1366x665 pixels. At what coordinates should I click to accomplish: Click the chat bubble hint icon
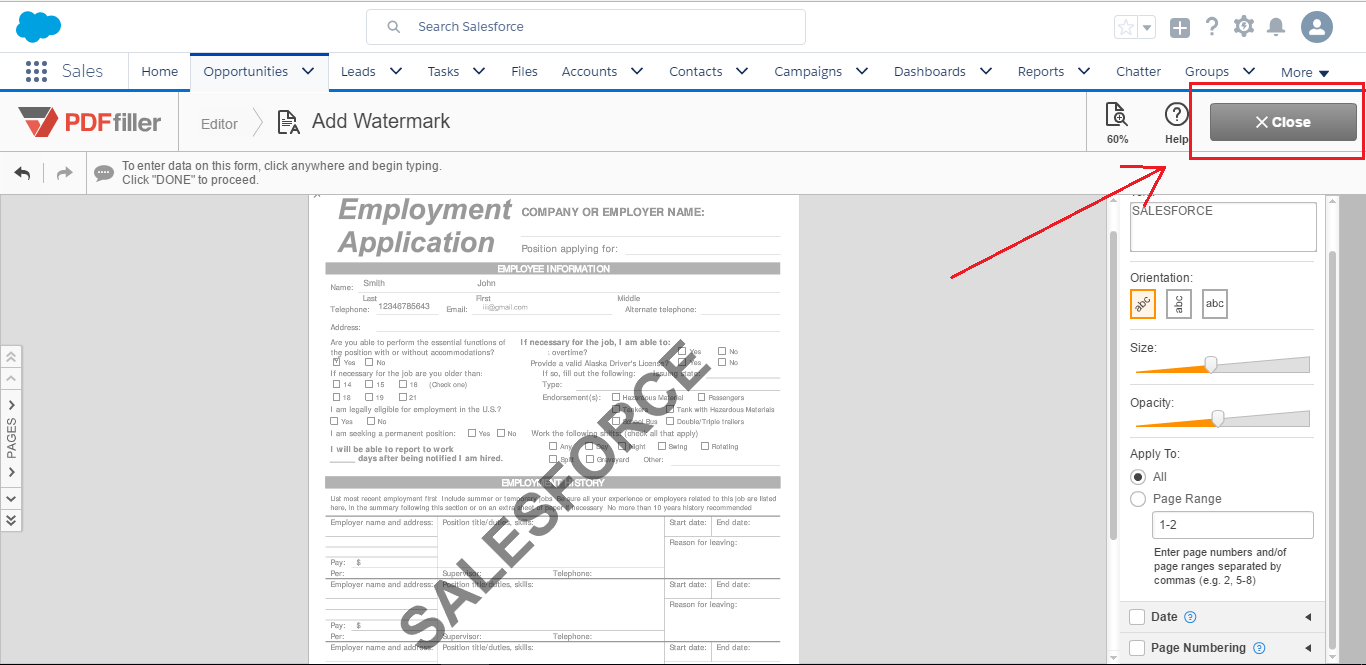click(x=104, y=173)
